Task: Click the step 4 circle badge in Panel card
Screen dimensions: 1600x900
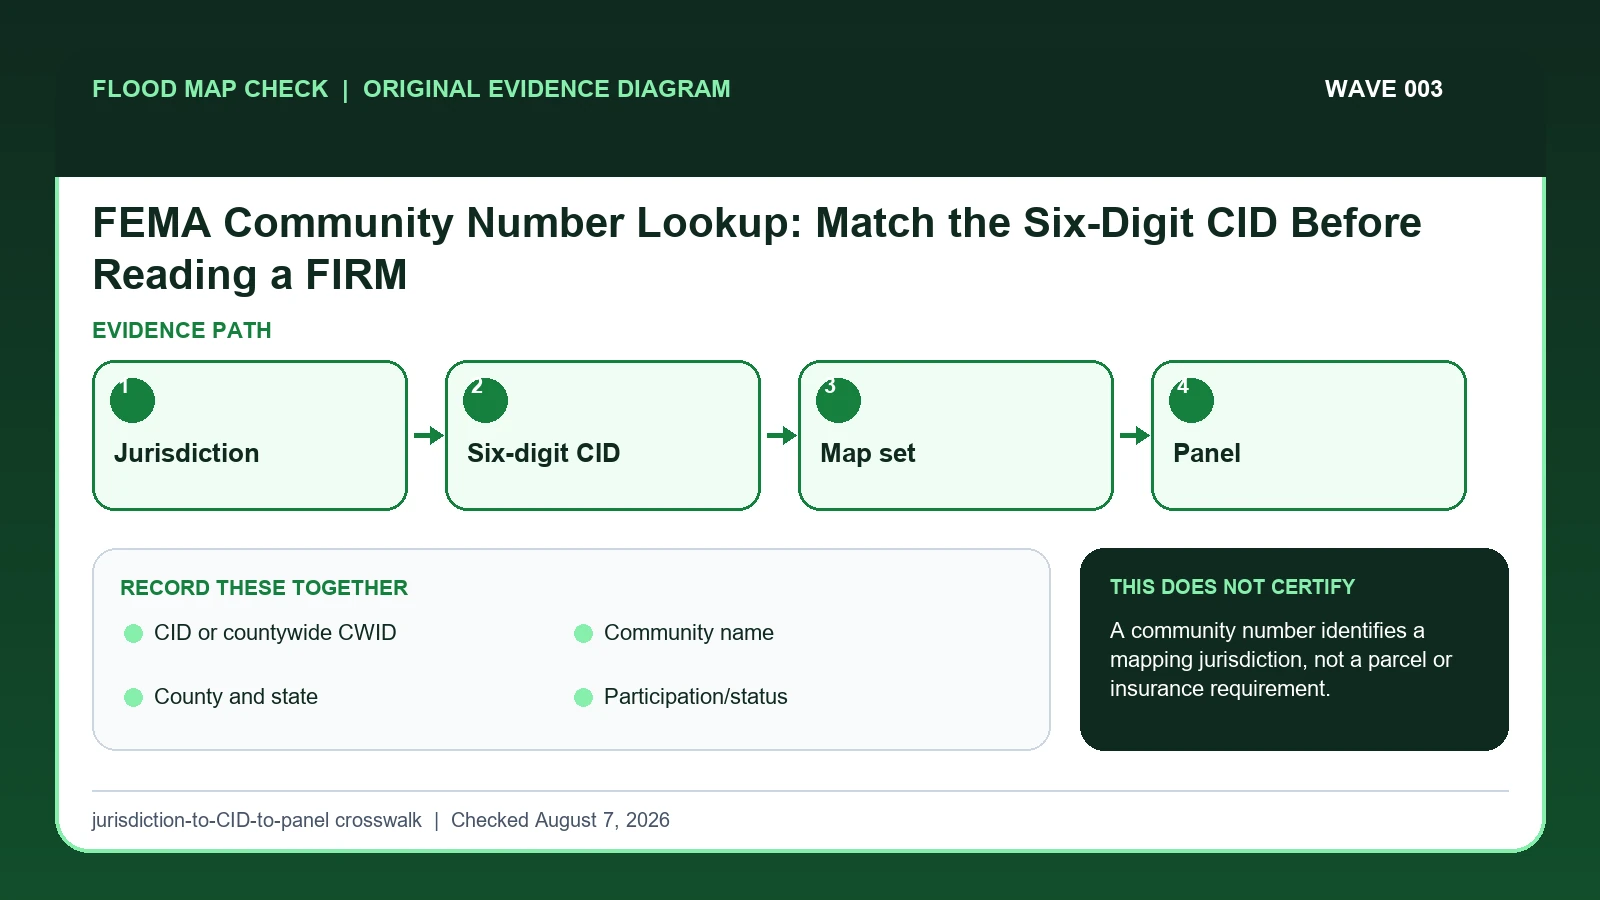Action: pyautogui.click(x=1191, y=400)
